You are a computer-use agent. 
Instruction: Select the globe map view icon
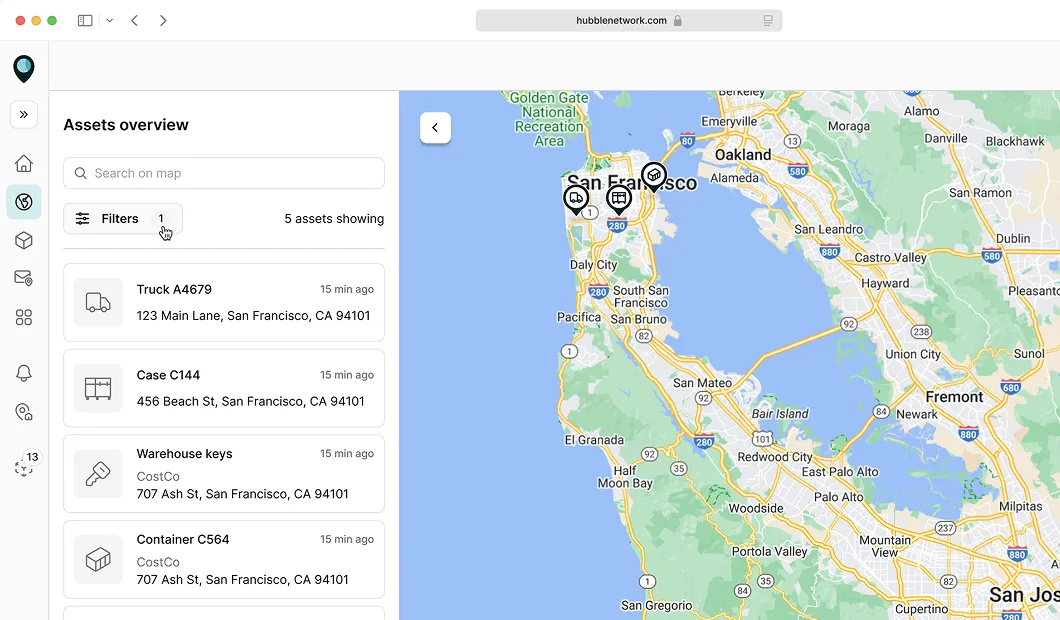point(23,201)
